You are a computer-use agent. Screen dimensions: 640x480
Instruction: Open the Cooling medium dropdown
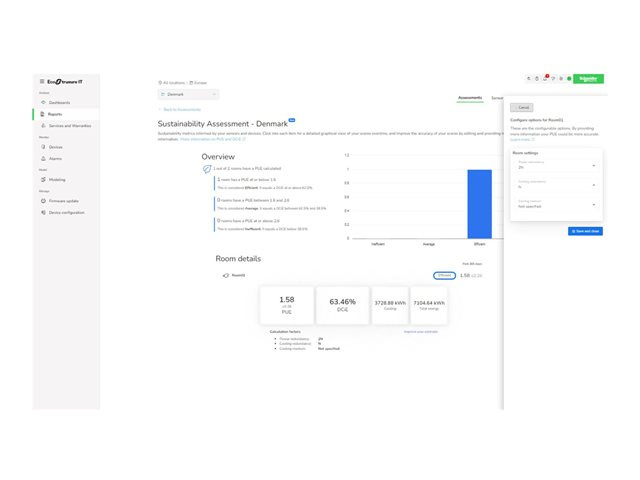(x=556, y=204)
